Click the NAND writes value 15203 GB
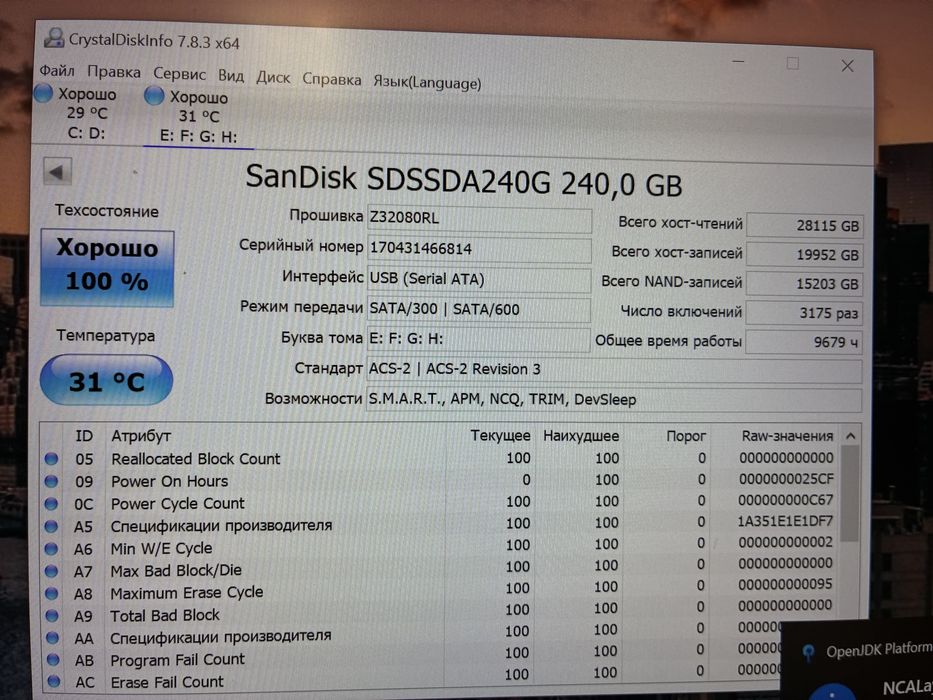 click(804, 284)
